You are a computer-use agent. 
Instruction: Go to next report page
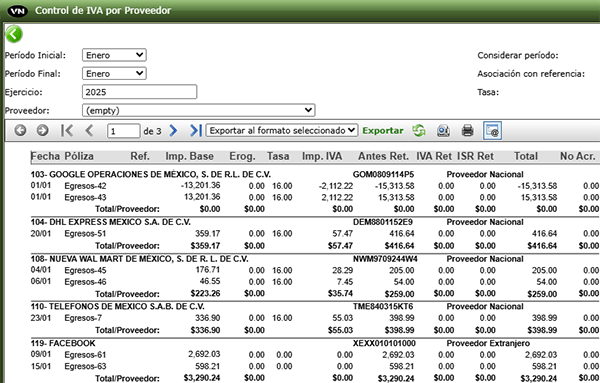[173, 130]
